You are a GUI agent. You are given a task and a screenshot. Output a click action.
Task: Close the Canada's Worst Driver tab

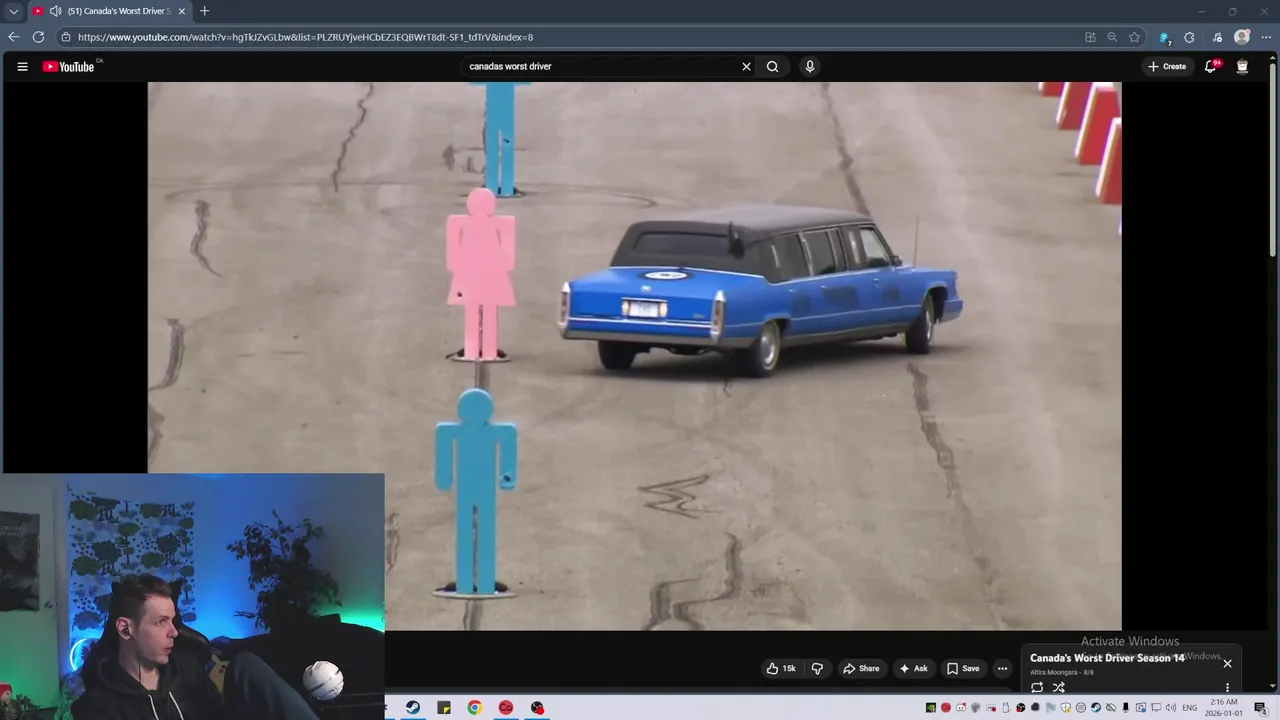(181, 11)
